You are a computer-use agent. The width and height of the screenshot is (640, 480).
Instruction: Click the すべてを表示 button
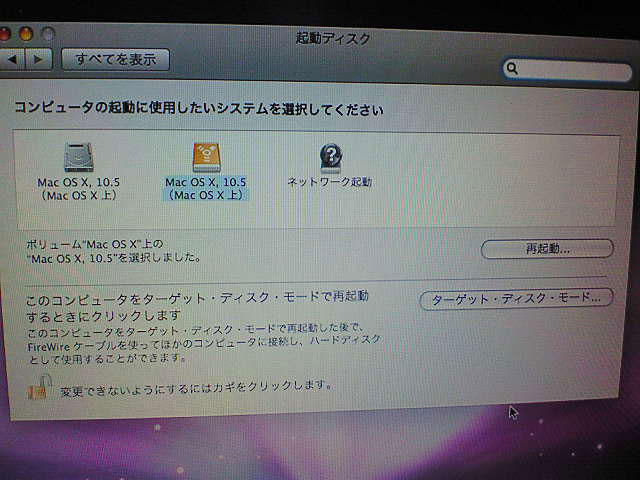(x=116, y=60)
